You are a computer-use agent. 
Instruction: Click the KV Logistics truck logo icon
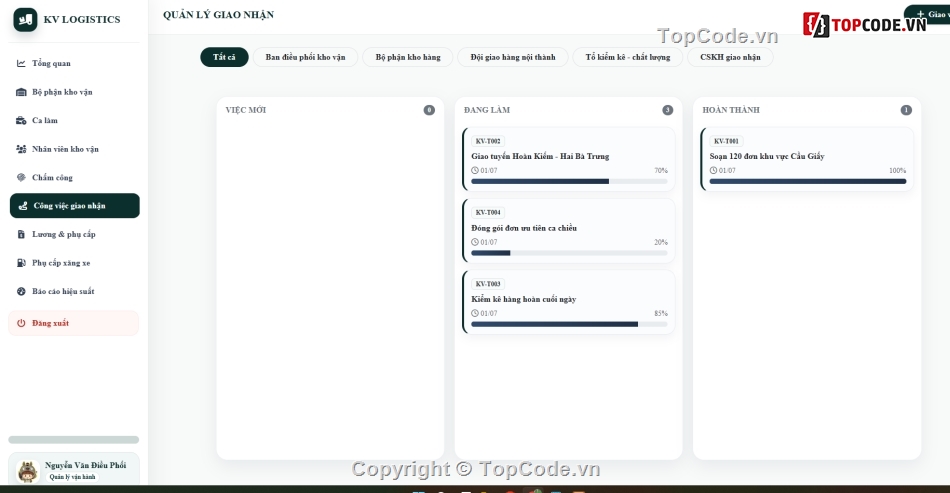click(x=25, y=19)
